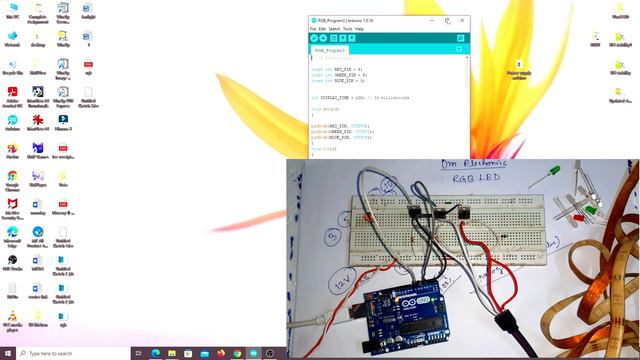The height and width of the screenshot is (360, 640).
Task: Open the Tools menu in Arduino
Action: (347, 29)
